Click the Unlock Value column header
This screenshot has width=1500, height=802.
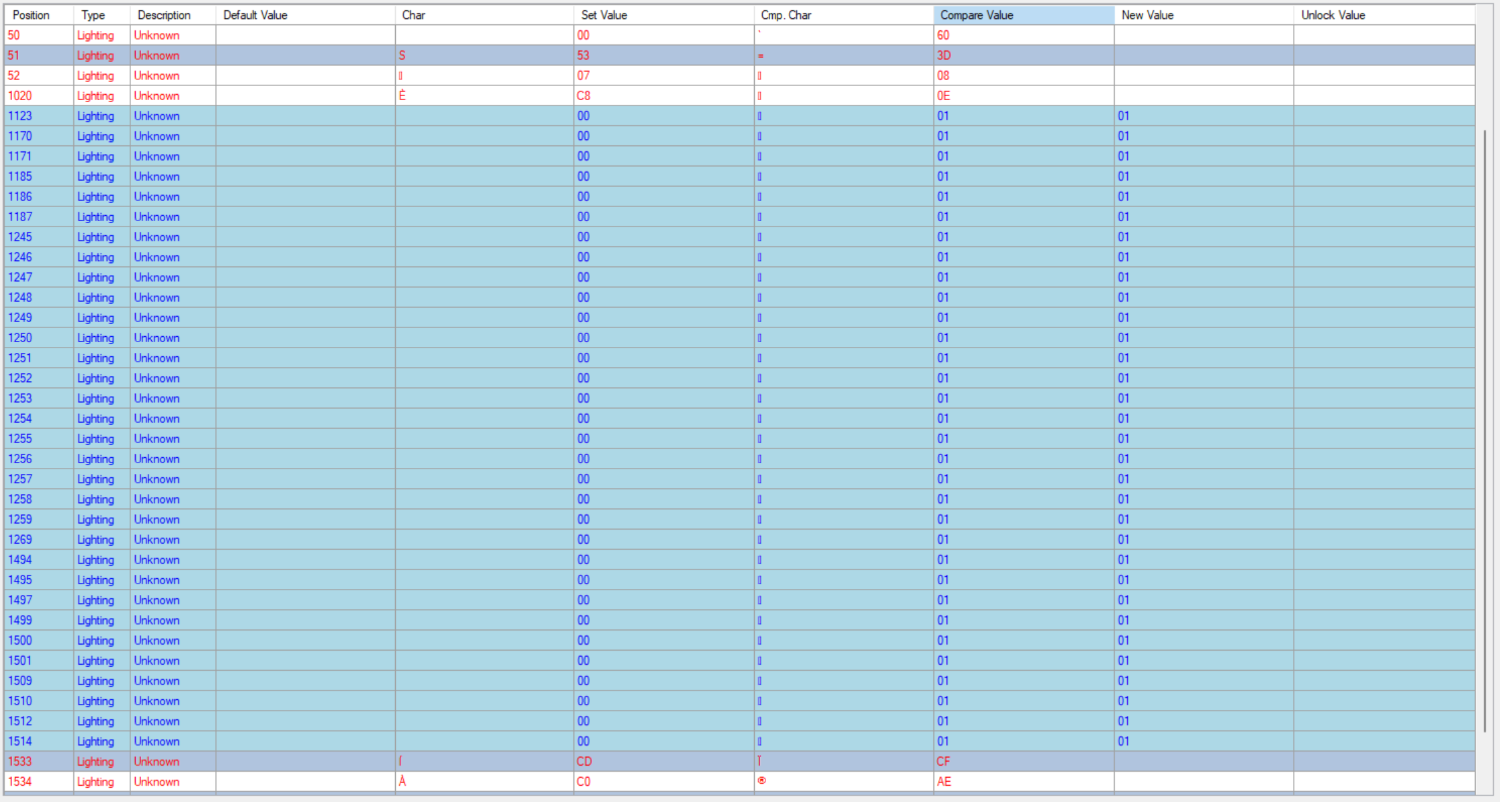coord(1384,15)
